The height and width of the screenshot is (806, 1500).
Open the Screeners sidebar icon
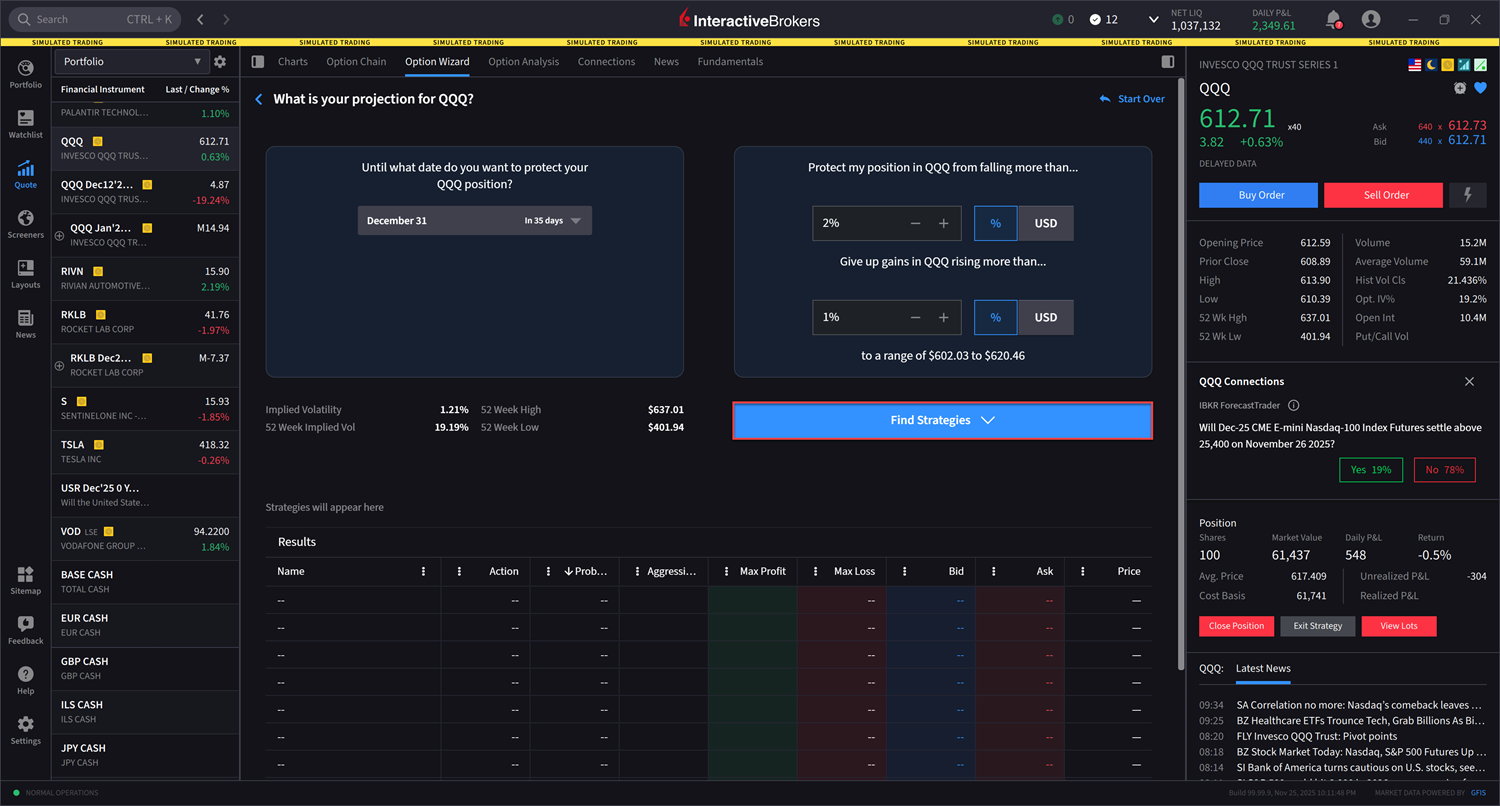pos(25,224)
